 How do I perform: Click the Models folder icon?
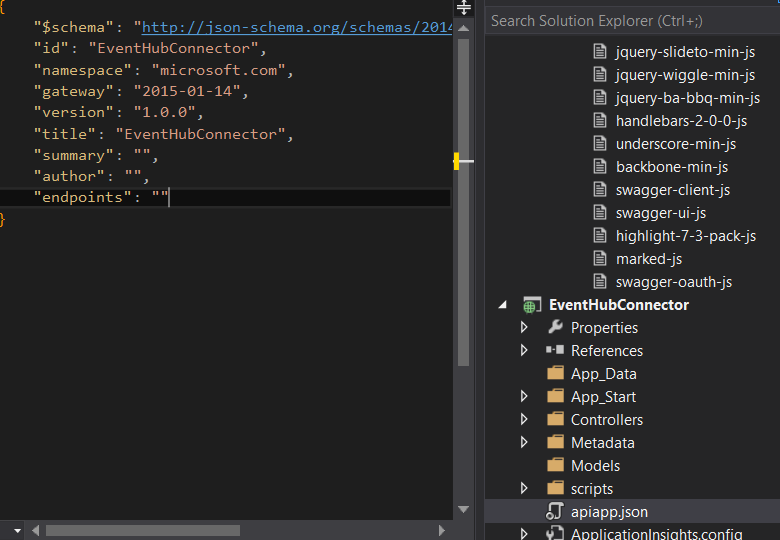[x=555, y=466]
